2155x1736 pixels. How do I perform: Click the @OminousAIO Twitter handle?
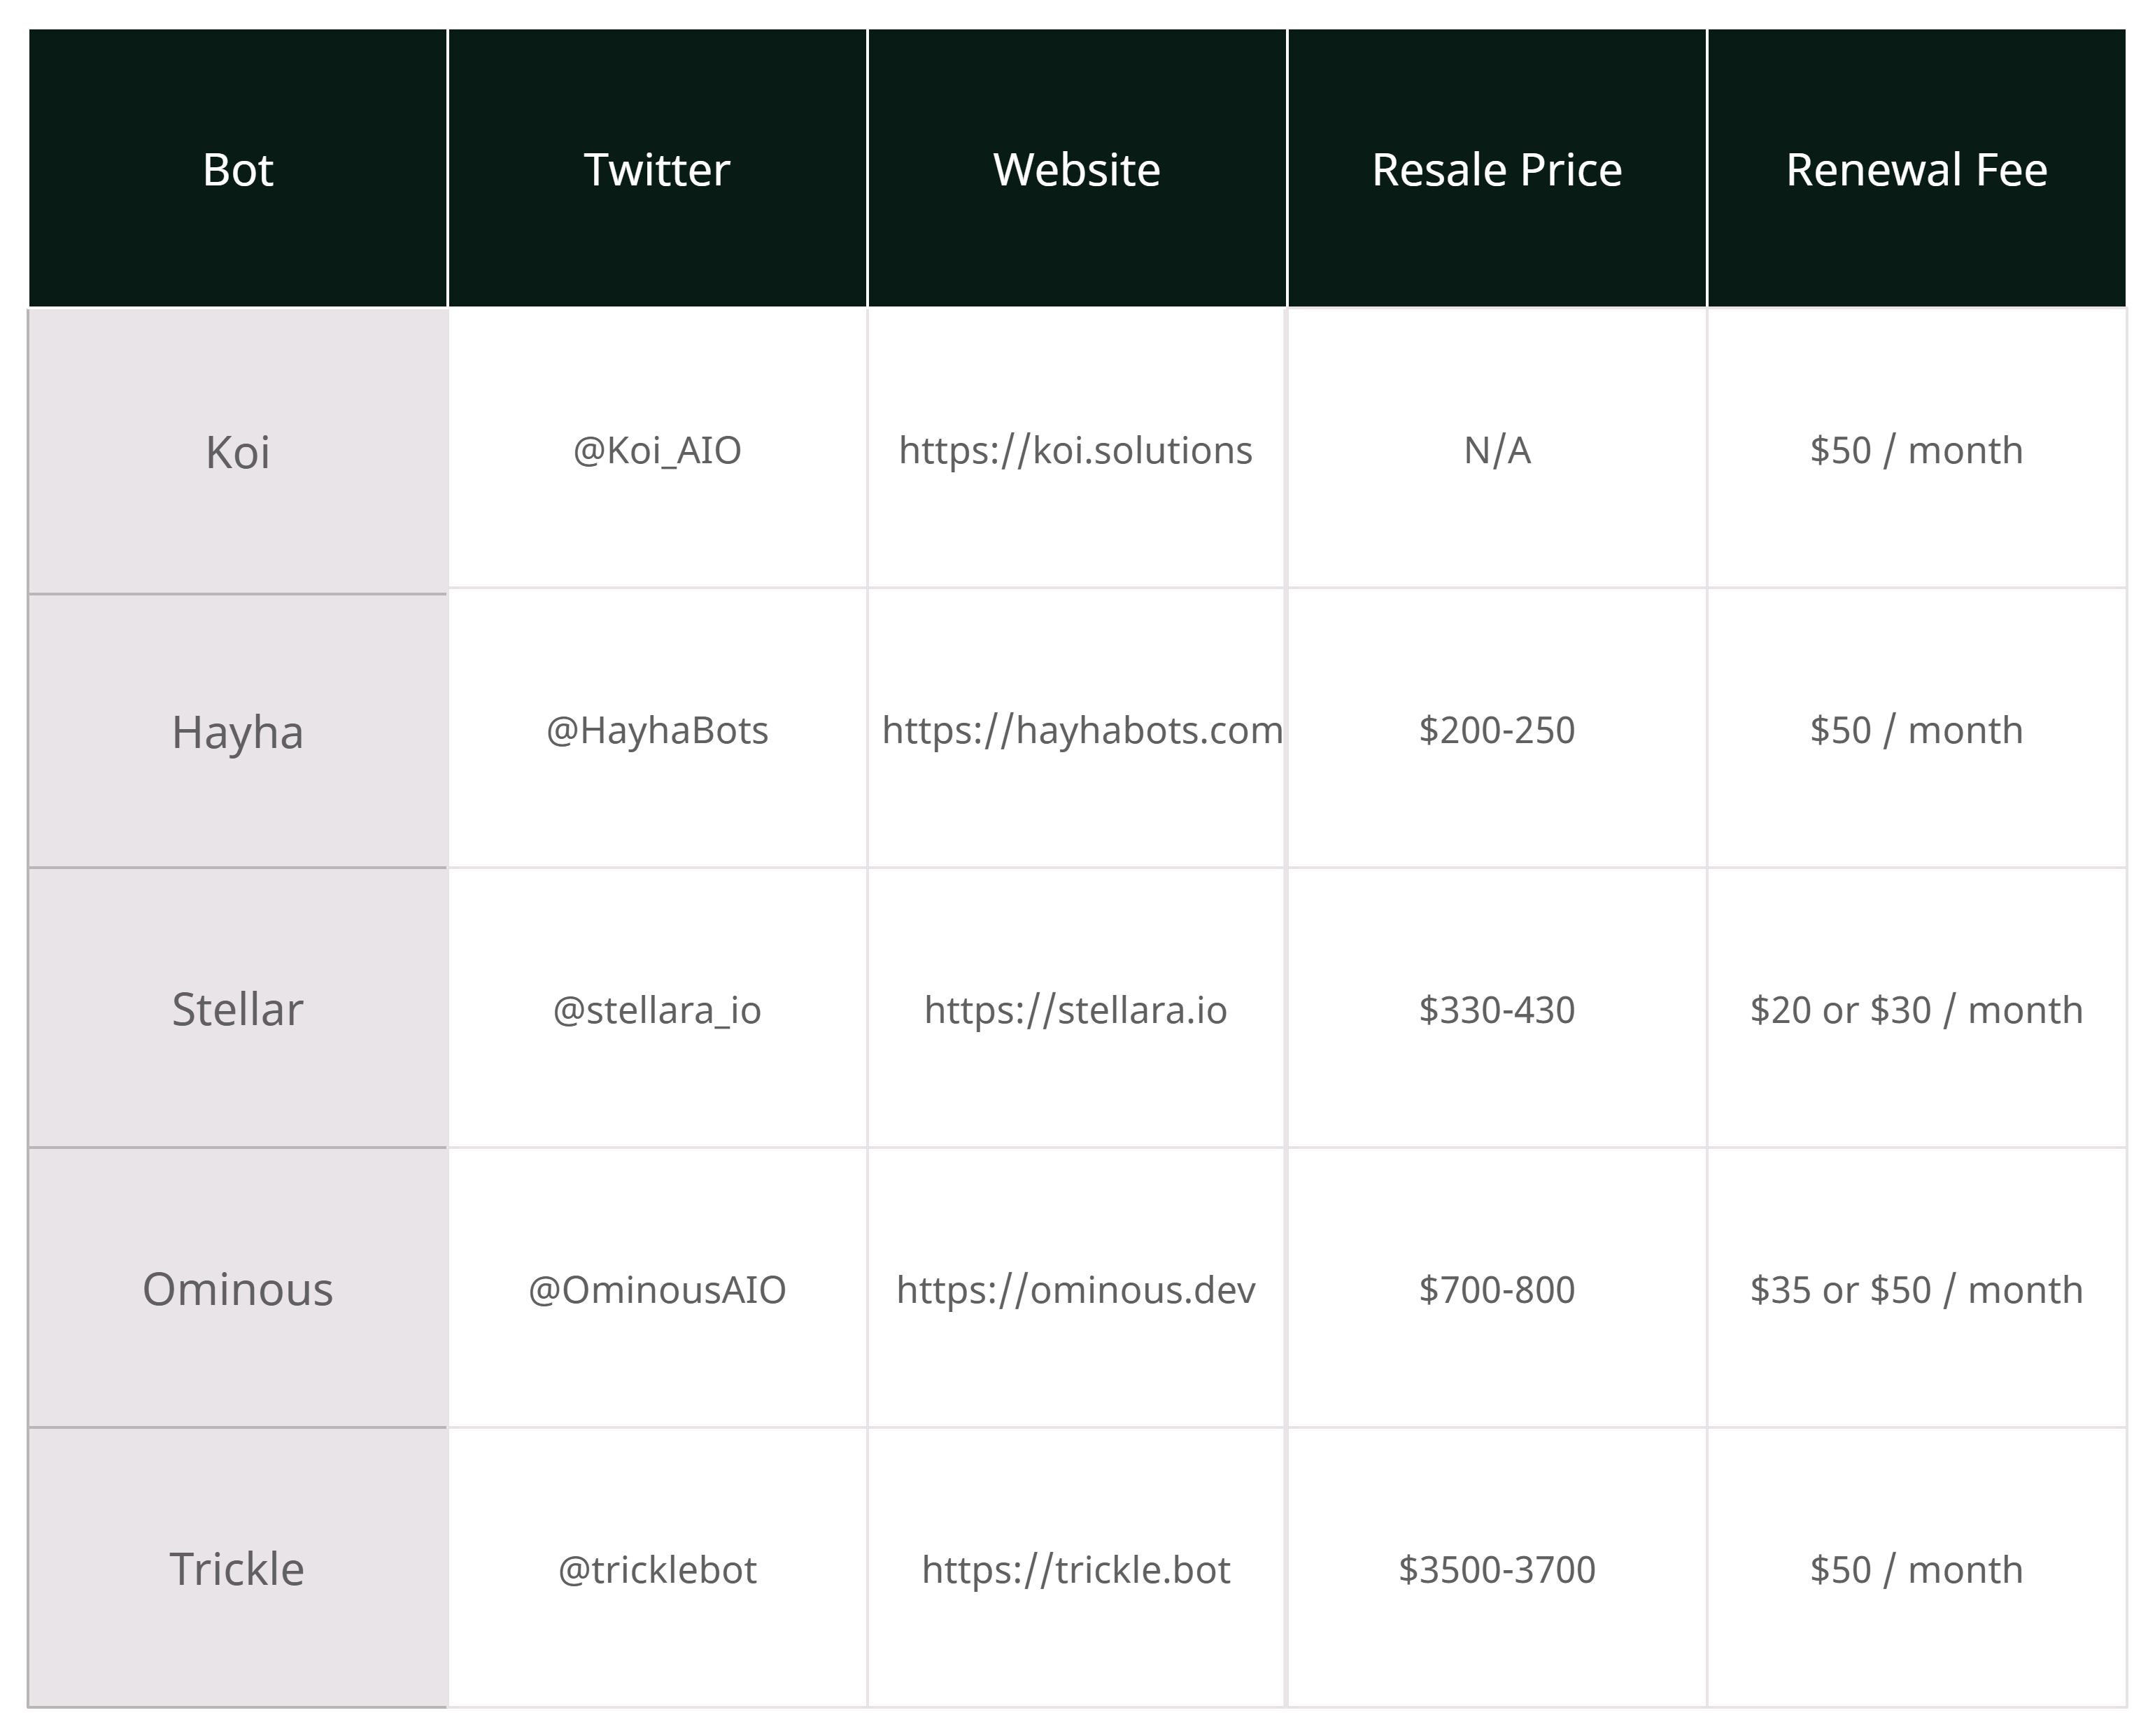(657, 1291)
